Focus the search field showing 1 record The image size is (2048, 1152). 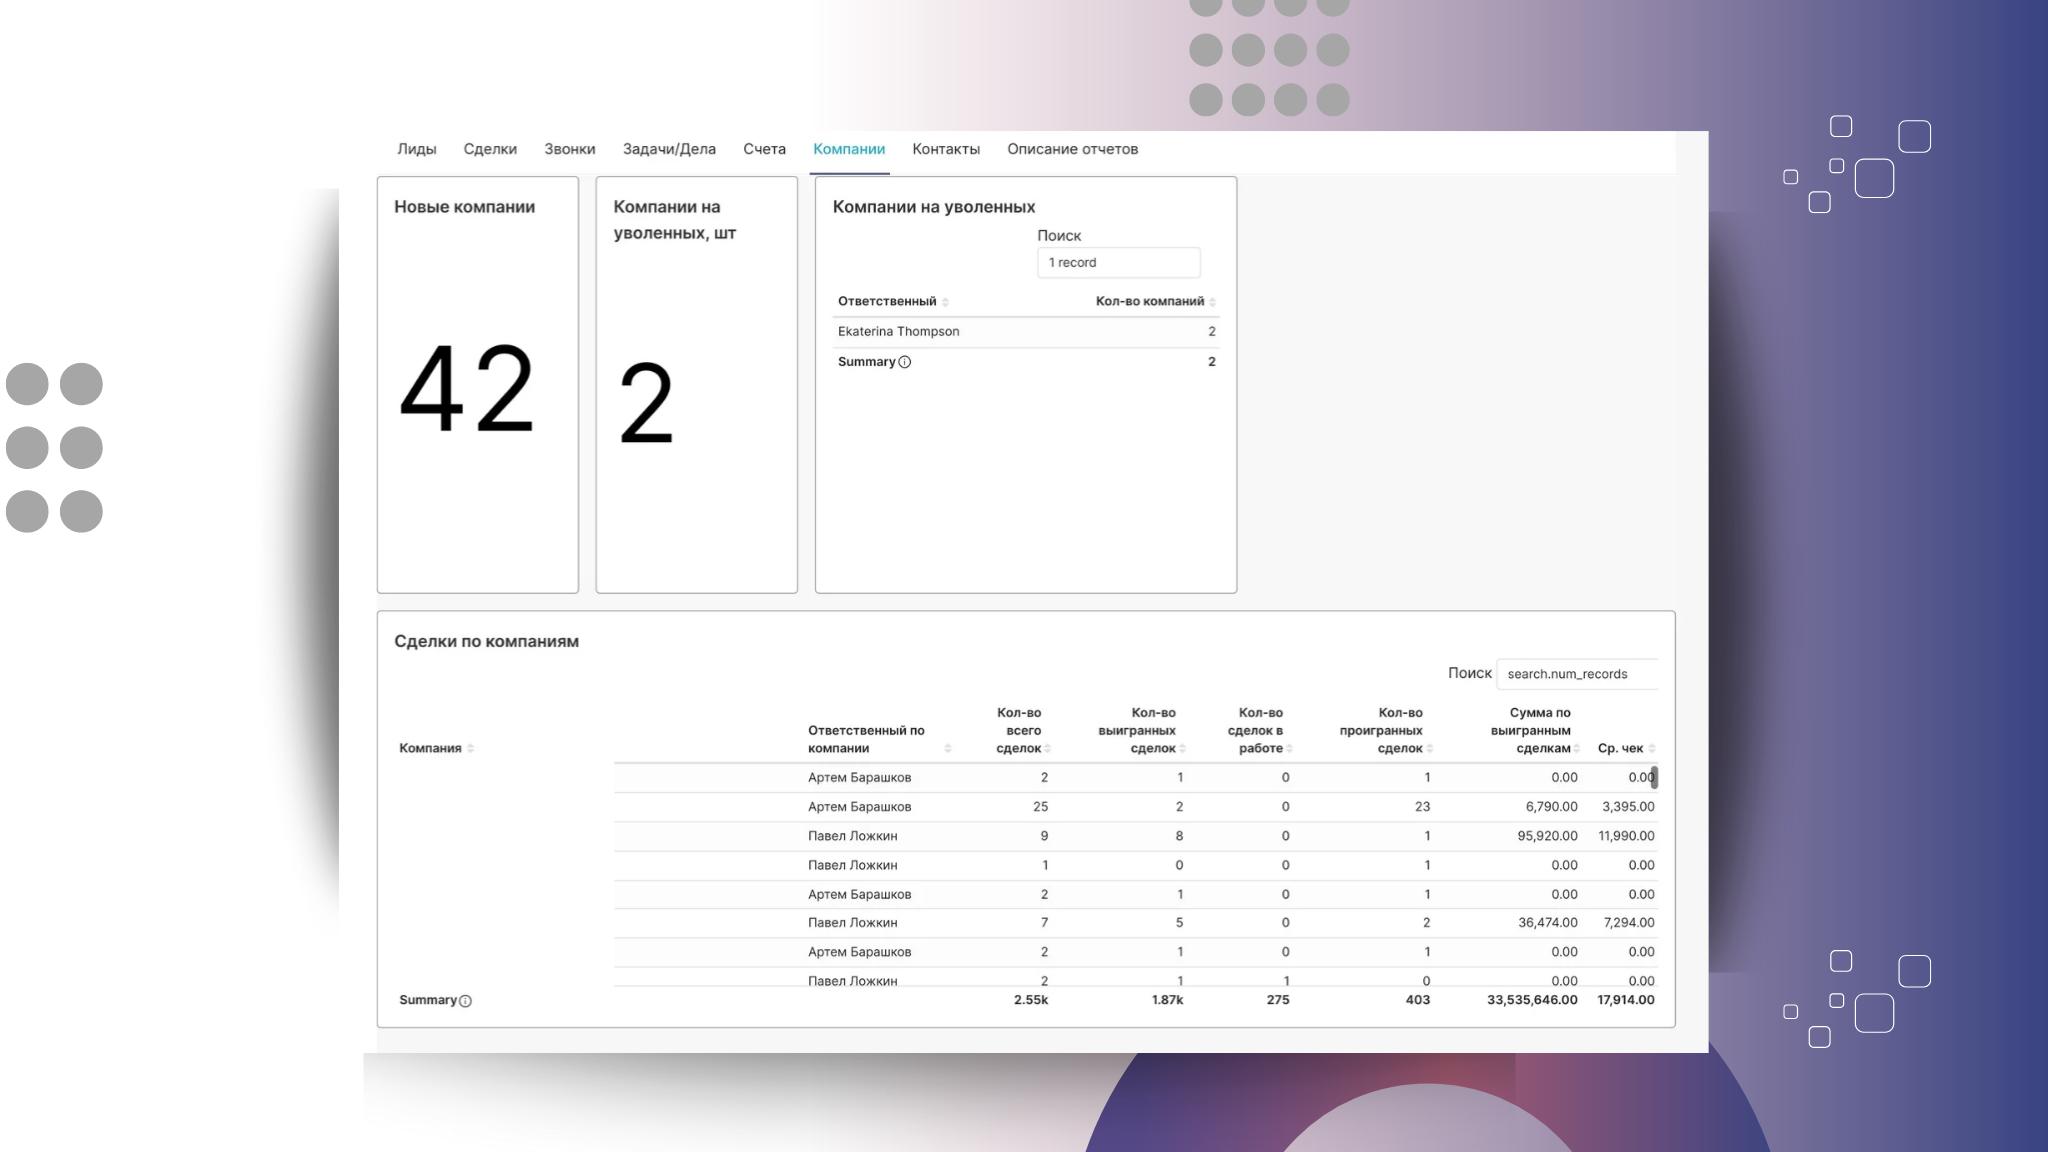(1118, 263)
